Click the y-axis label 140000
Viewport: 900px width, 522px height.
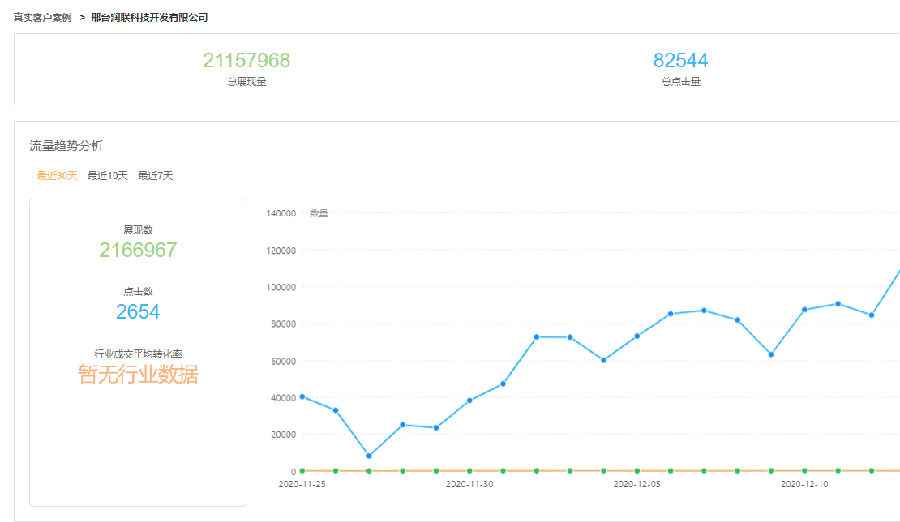pyautogui.click(x=281, y=213)
